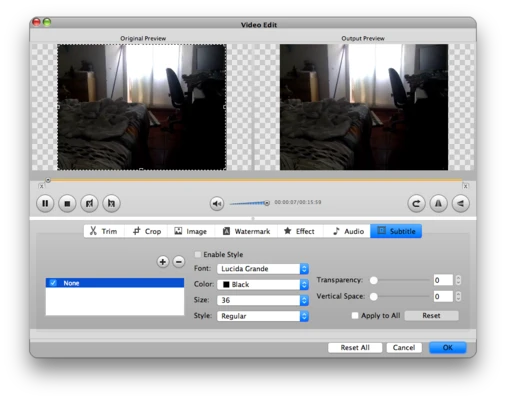Click the playback position knob on timeline

(48, 180)
